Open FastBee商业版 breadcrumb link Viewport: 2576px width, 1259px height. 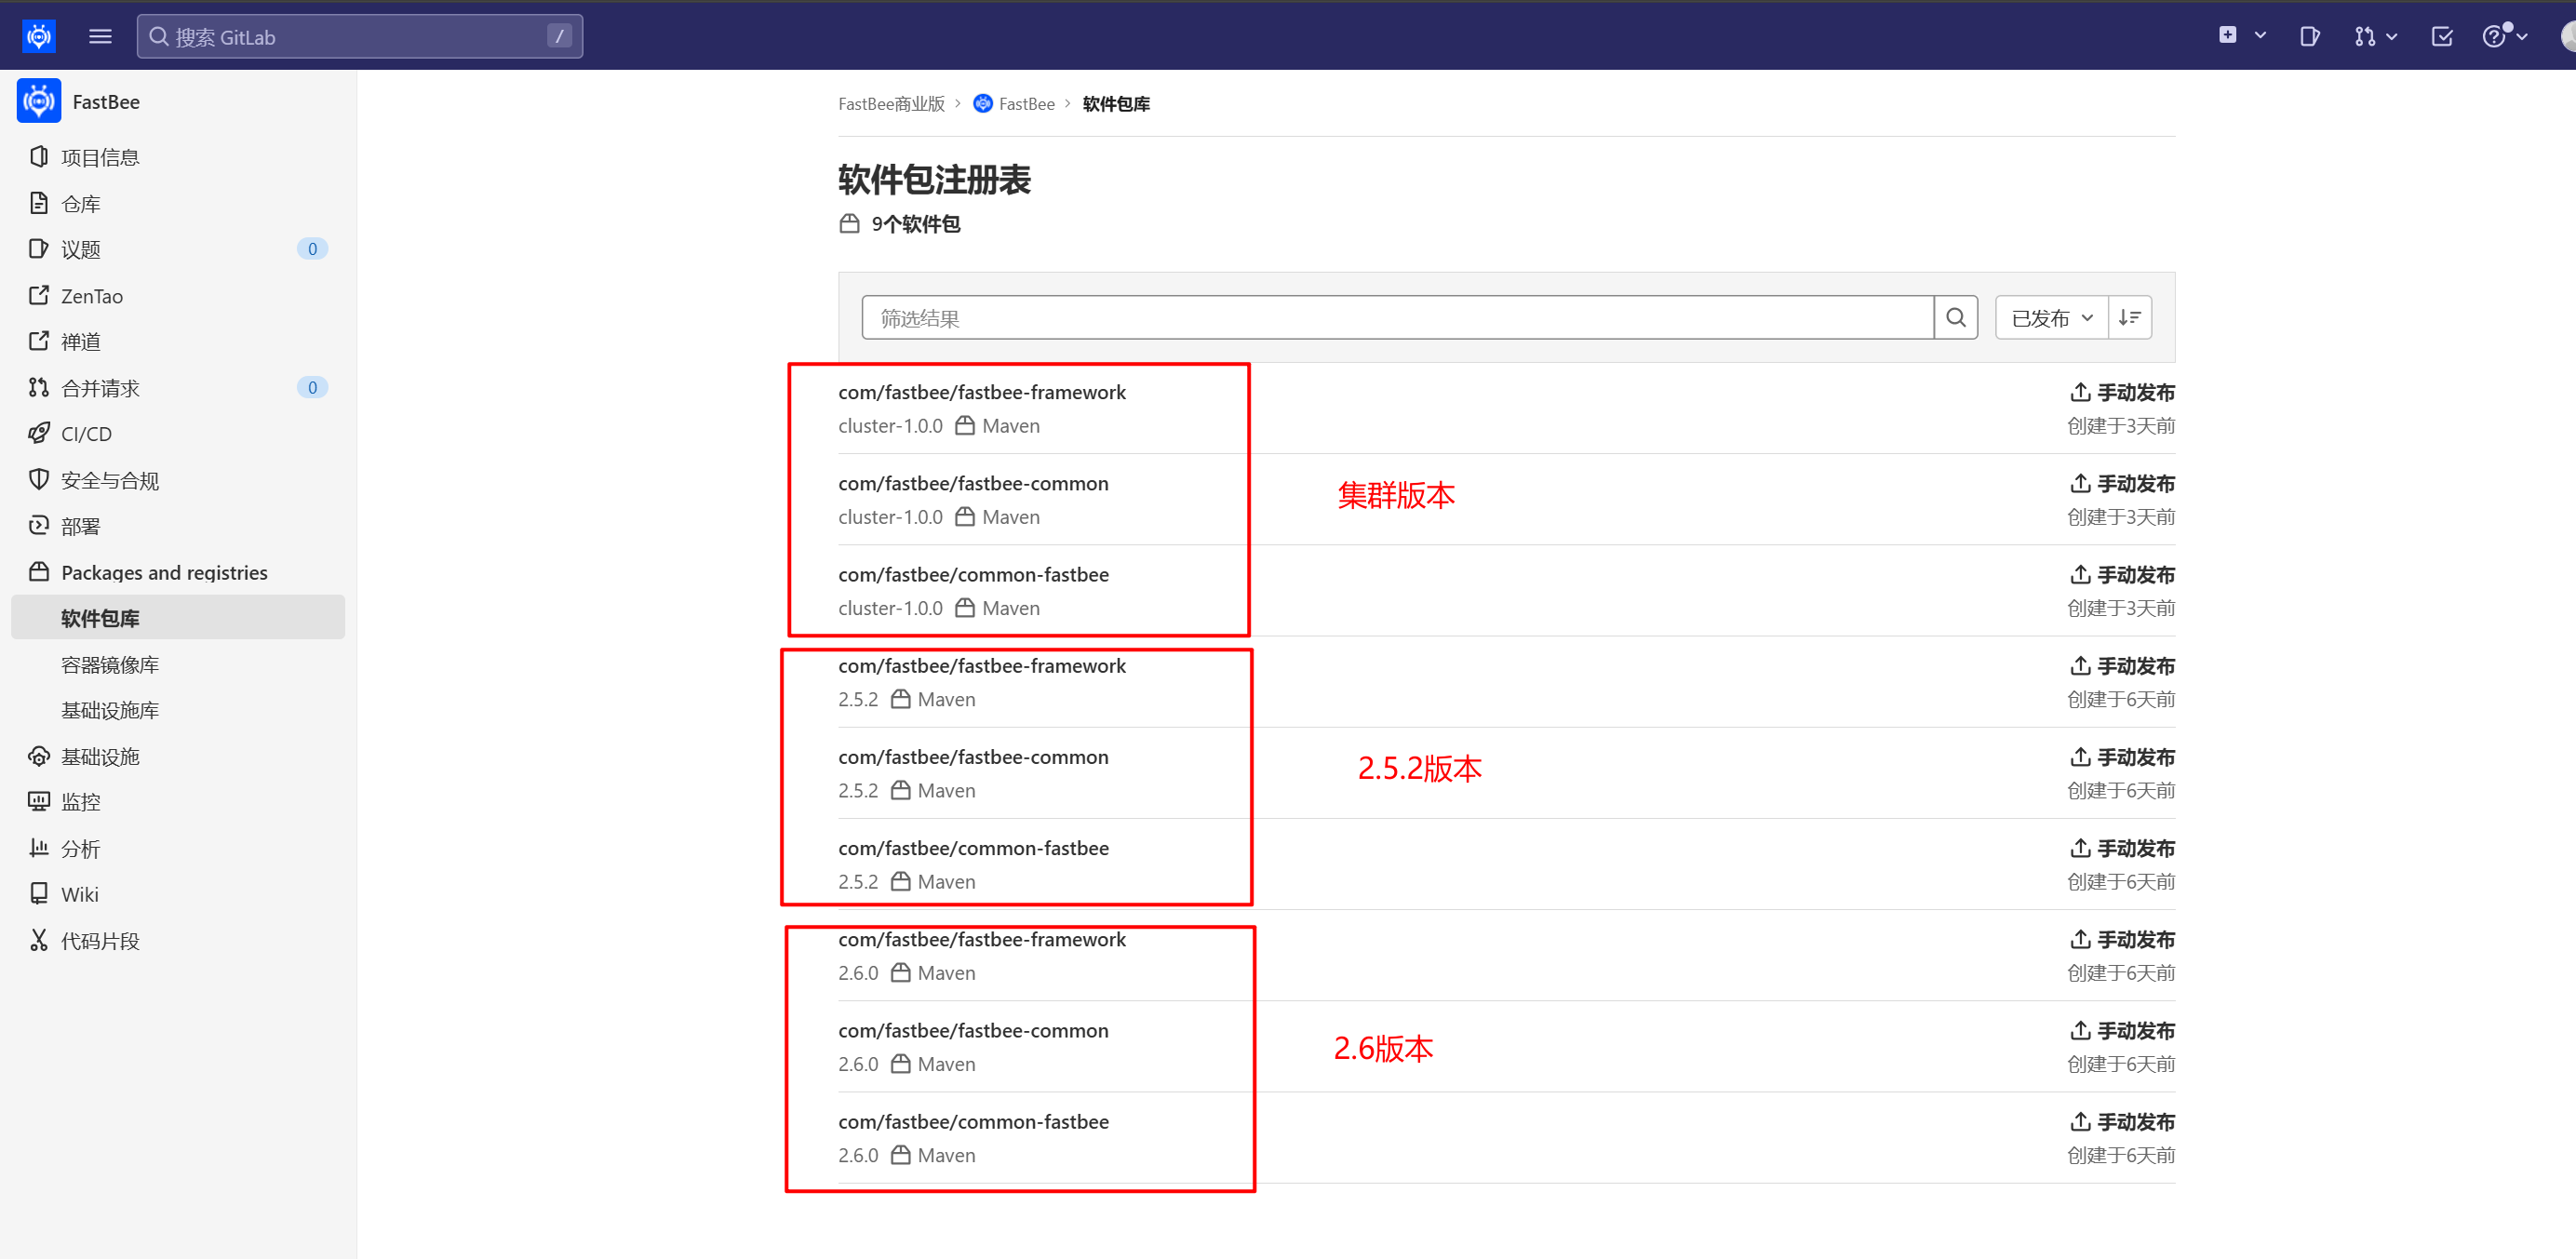891,104
